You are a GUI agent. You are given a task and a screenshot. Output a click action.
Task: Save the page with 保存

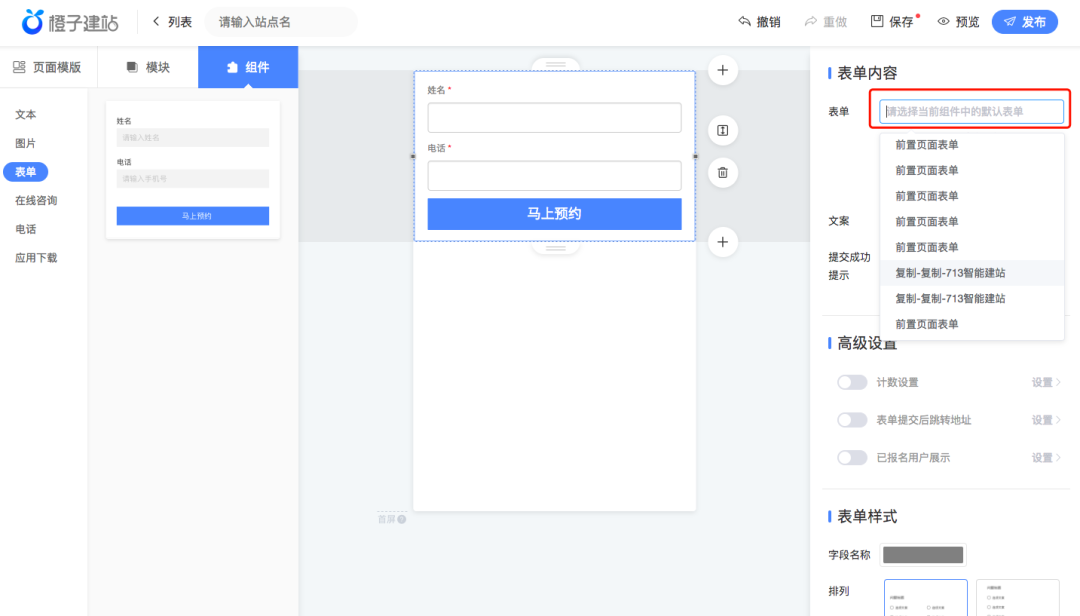pyautogui.click(x=893, y=22)
